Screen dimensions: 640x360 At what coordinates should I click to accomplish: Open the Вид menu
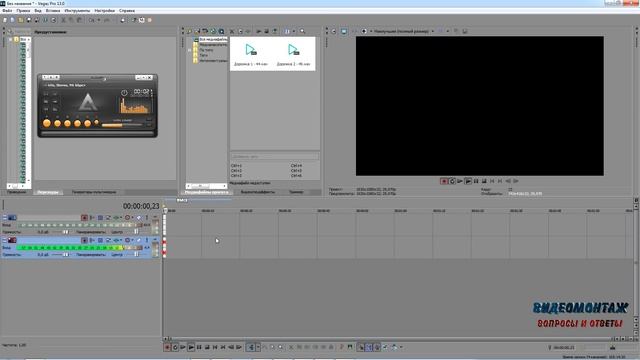pos(38,11)
